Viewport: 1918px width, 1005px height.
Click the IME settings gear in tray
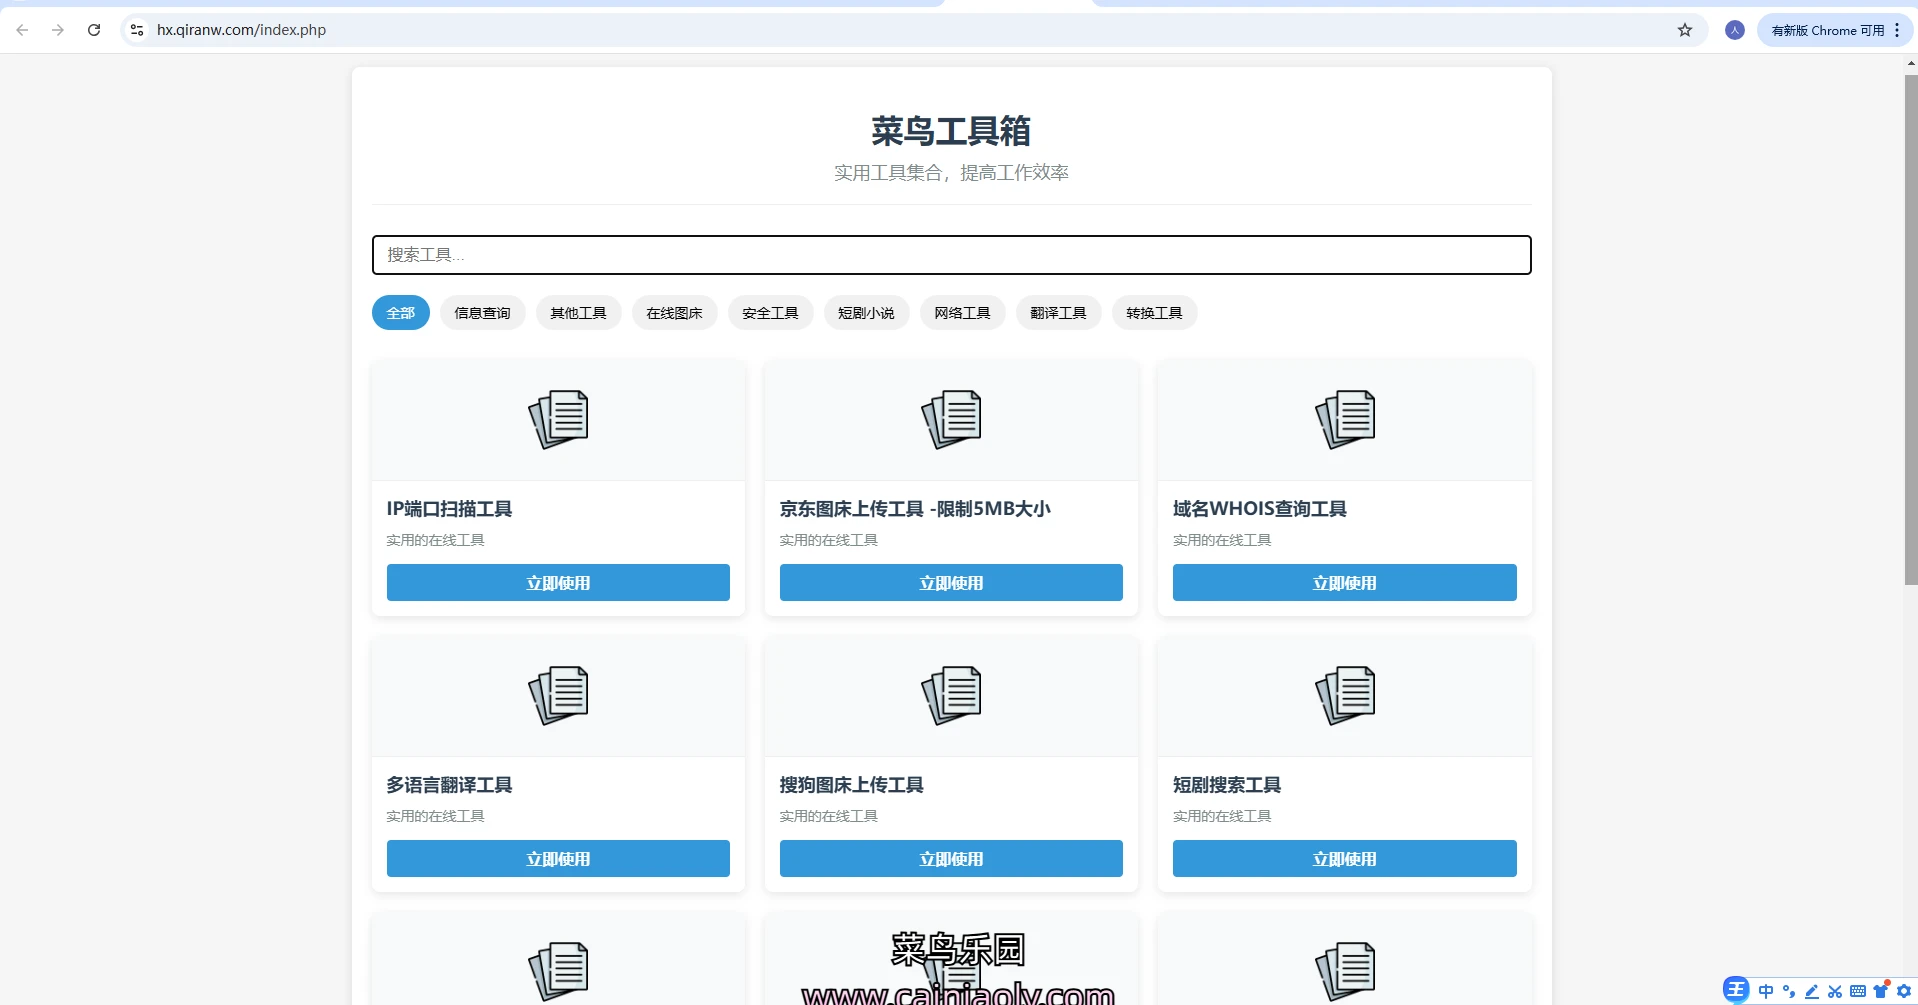point(1904,991)
